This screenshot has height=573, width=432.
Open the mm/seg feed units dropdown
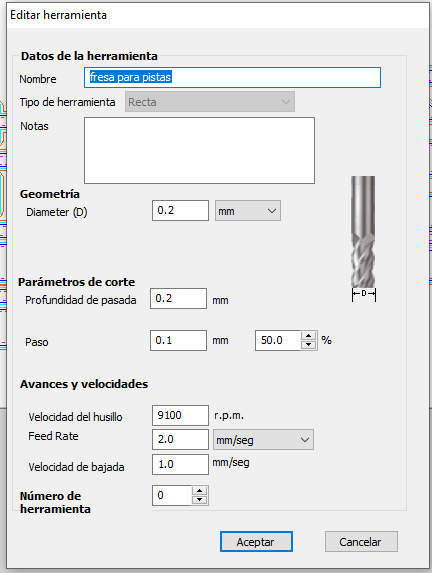coord(263,440)
